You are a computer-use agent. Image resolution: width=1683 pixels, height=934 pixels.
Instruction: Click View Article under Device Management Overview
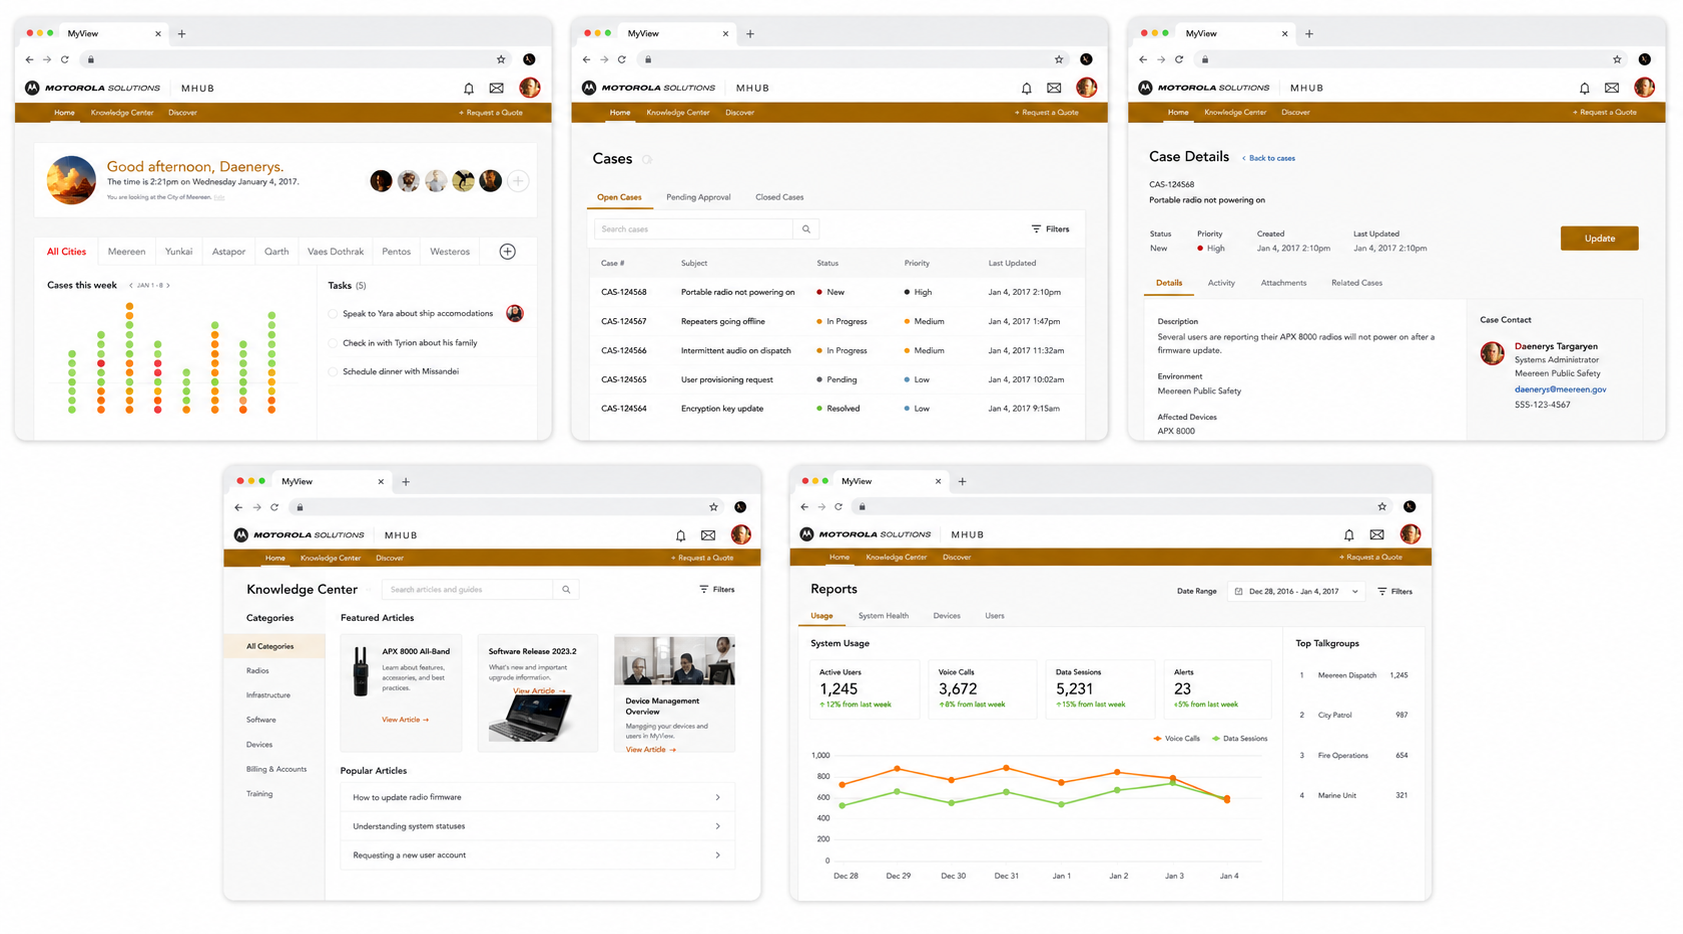651,750
